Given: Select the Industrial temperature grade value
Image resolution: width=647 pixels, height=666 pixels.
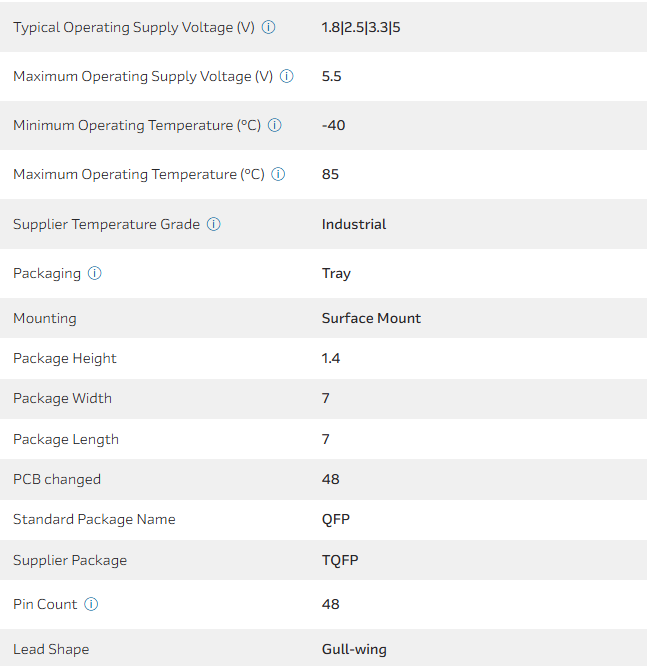Looking at the screenshot, I should pyautogui.click(x=354, y=224).
